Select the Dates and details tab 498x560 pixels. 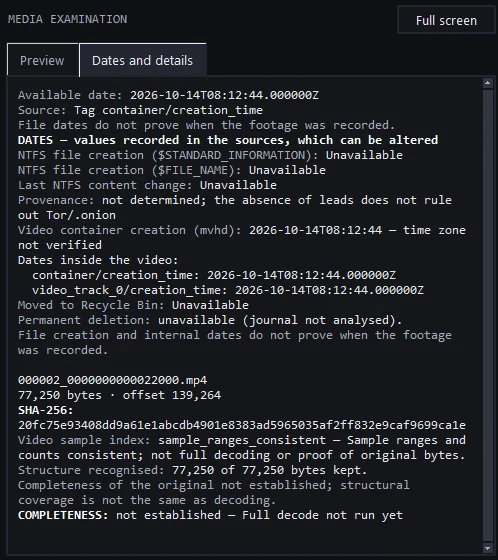[x=143, y=60]
